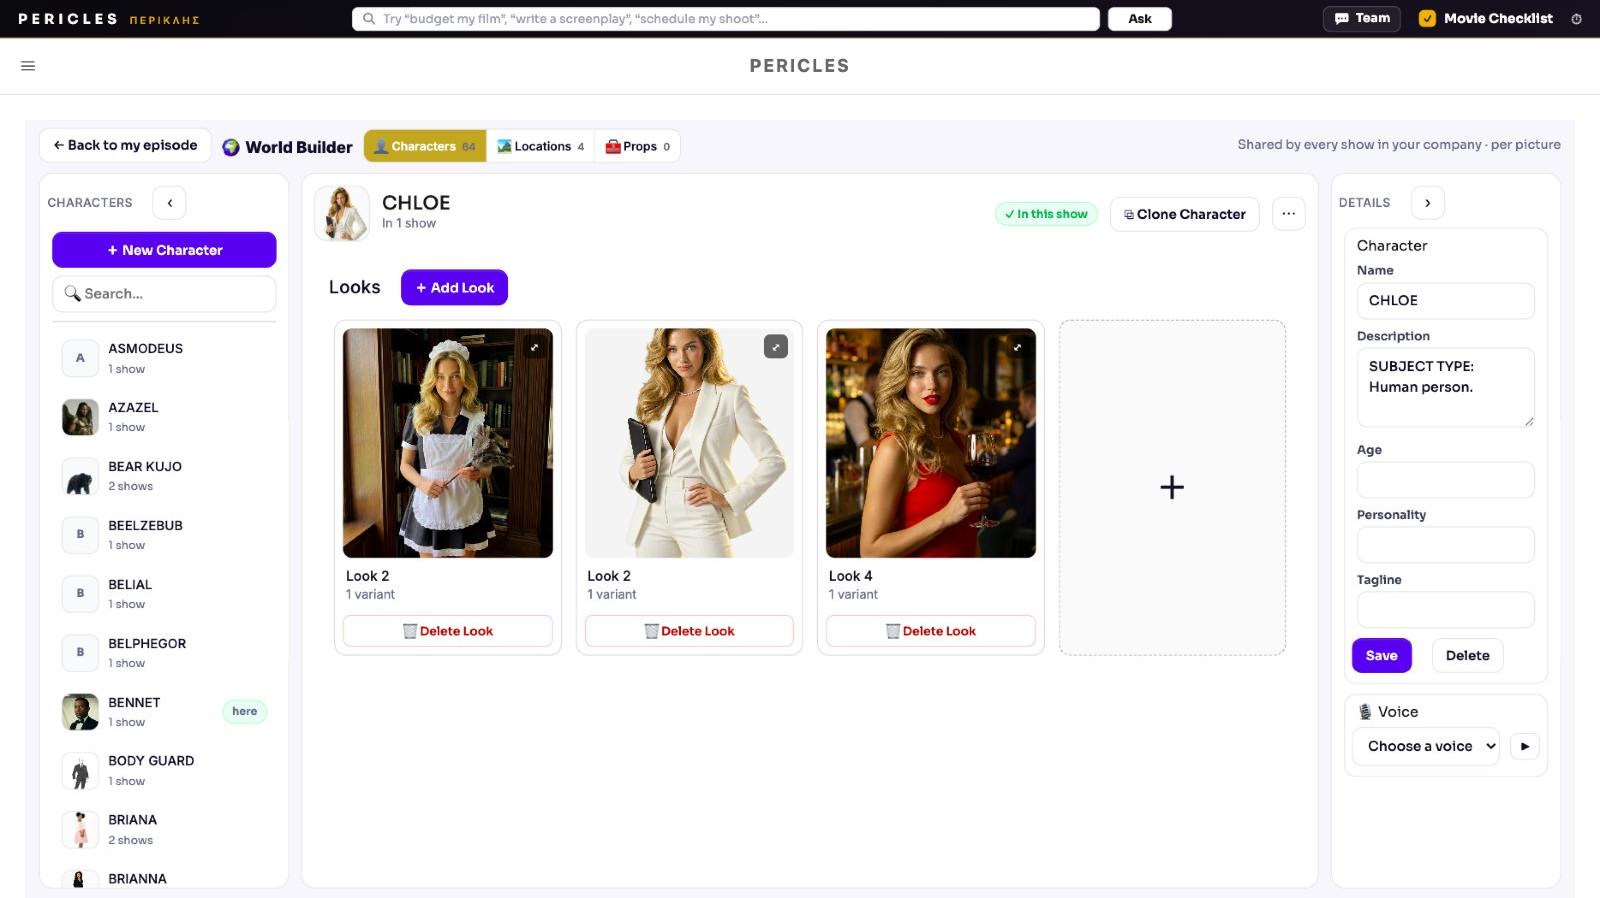Open the three-dot more options menu
The image size is (1600, 898).
(1288, 214)
